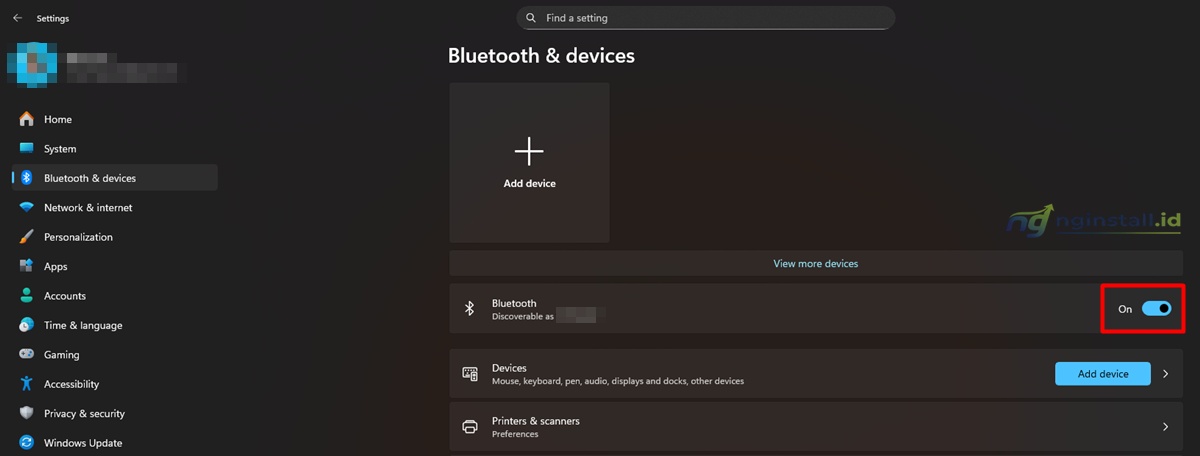Open Accessibility settings
This screenshot has width=1200, height=456.
click(114, 384)
